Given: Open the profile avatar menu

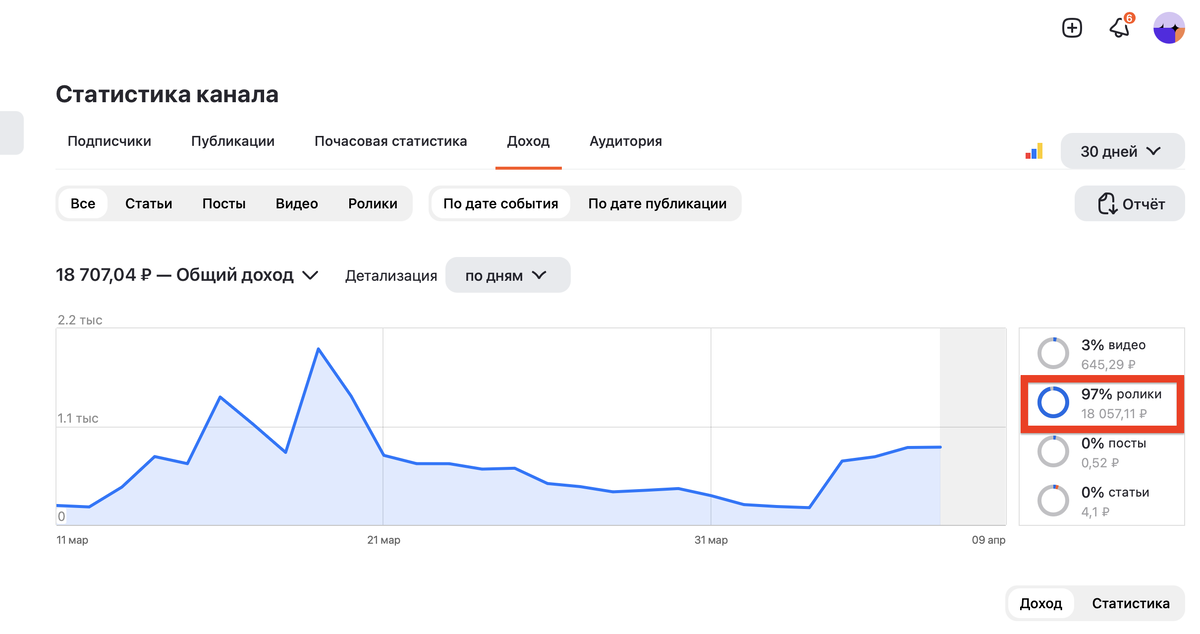Looking at the screenshot, I should coord(1168,28).
